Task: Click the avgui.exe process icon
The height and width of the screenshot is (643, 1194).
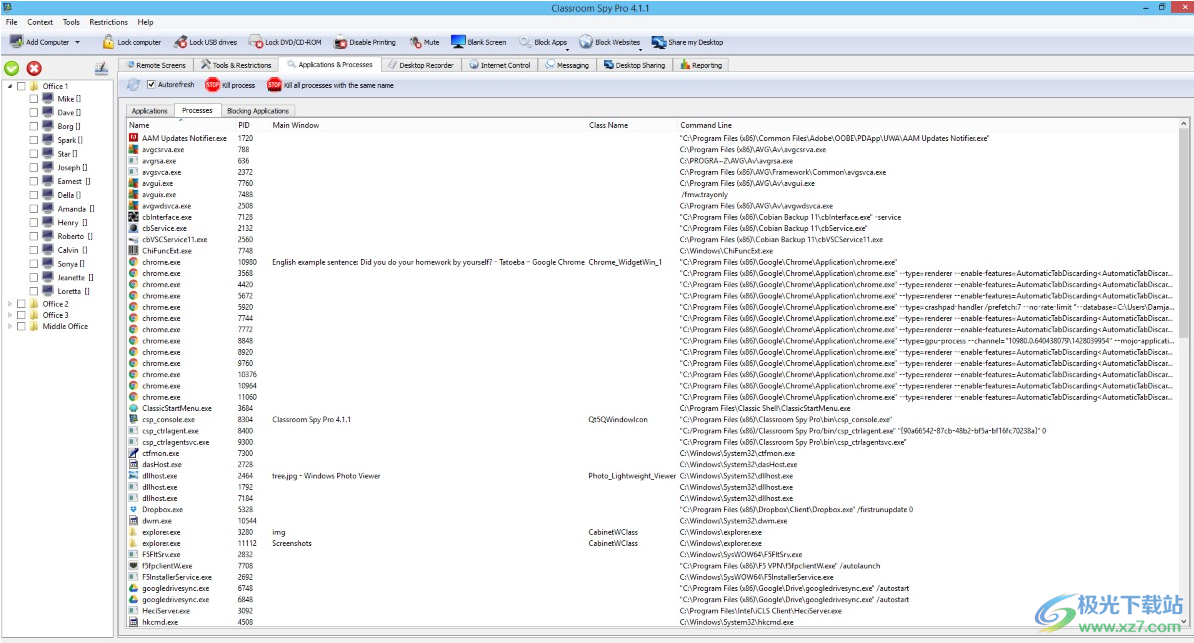Action: click(133, 183)
